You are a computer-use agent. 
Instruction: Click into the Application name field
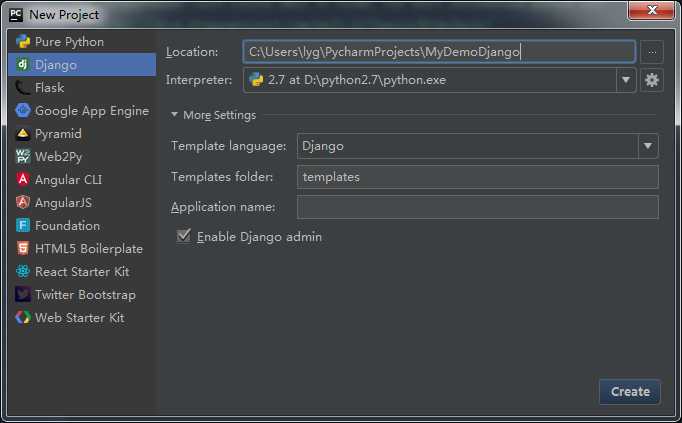click(x=477, y=207)
